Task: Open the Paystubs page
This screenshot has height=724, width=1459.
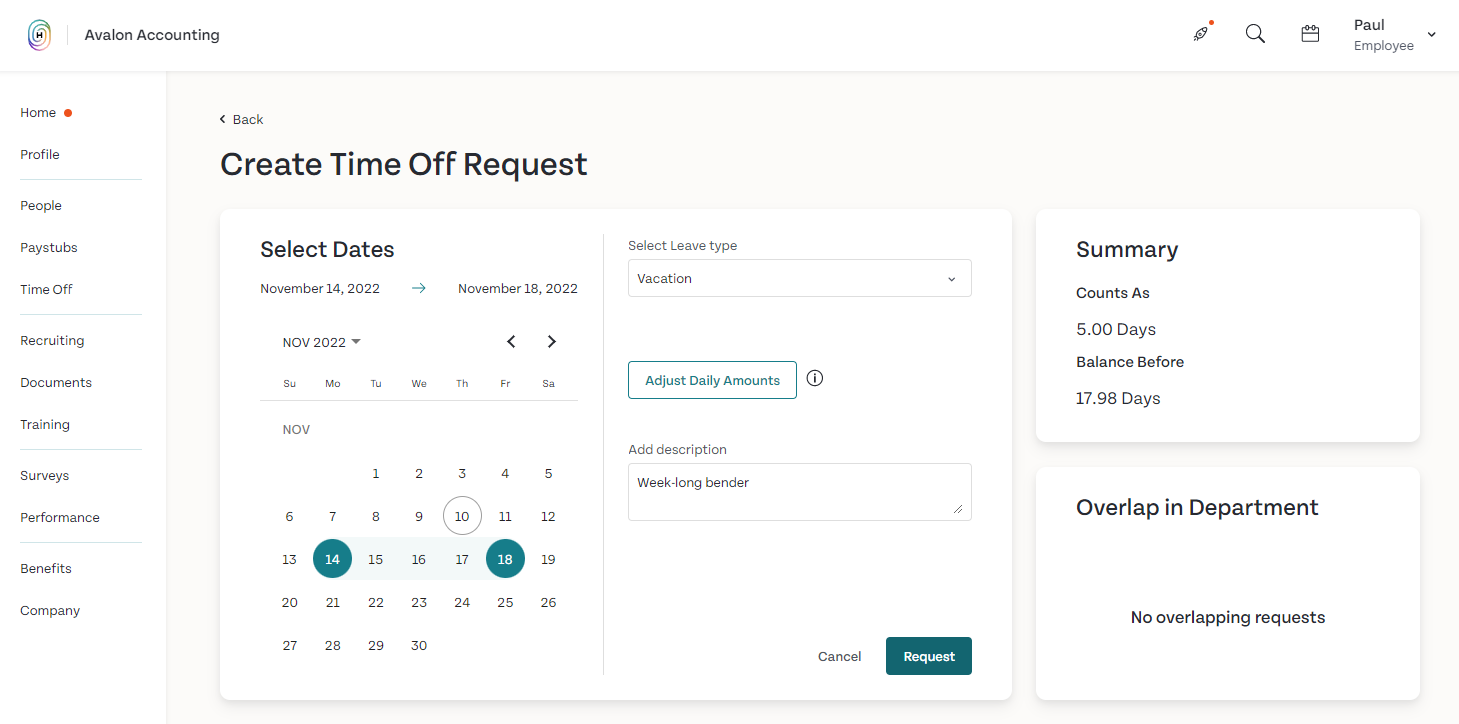Action: [x=50, y=247]
